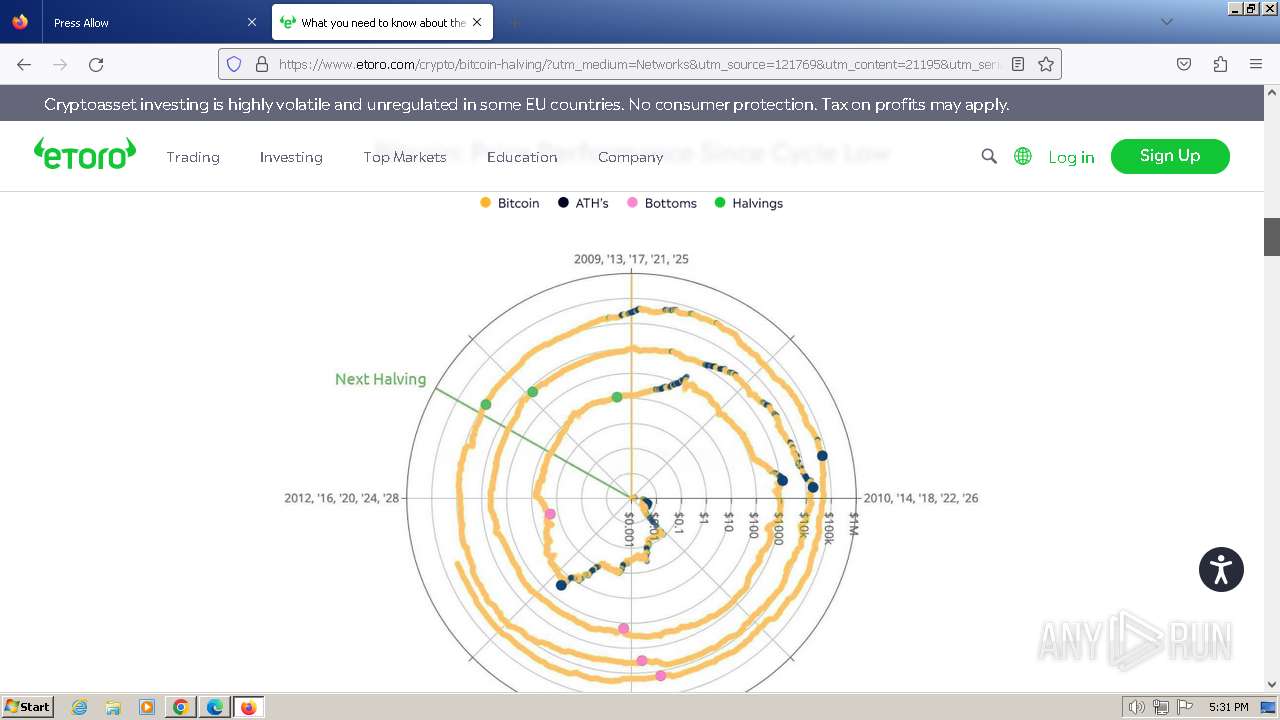Expand the Top Markets menu
This screenshot has width=1280, height=720.
pos(405,157)
